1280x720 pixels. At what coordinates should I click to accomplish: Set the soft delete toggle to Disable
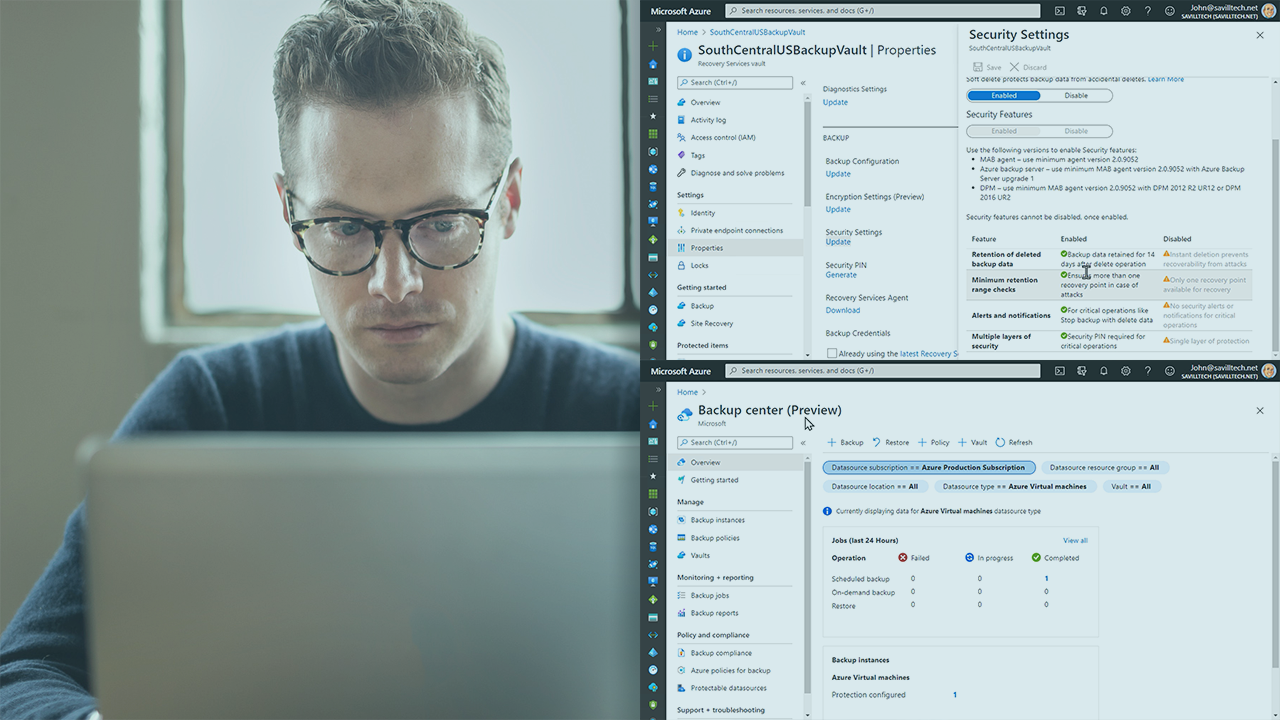(1076, 96)
